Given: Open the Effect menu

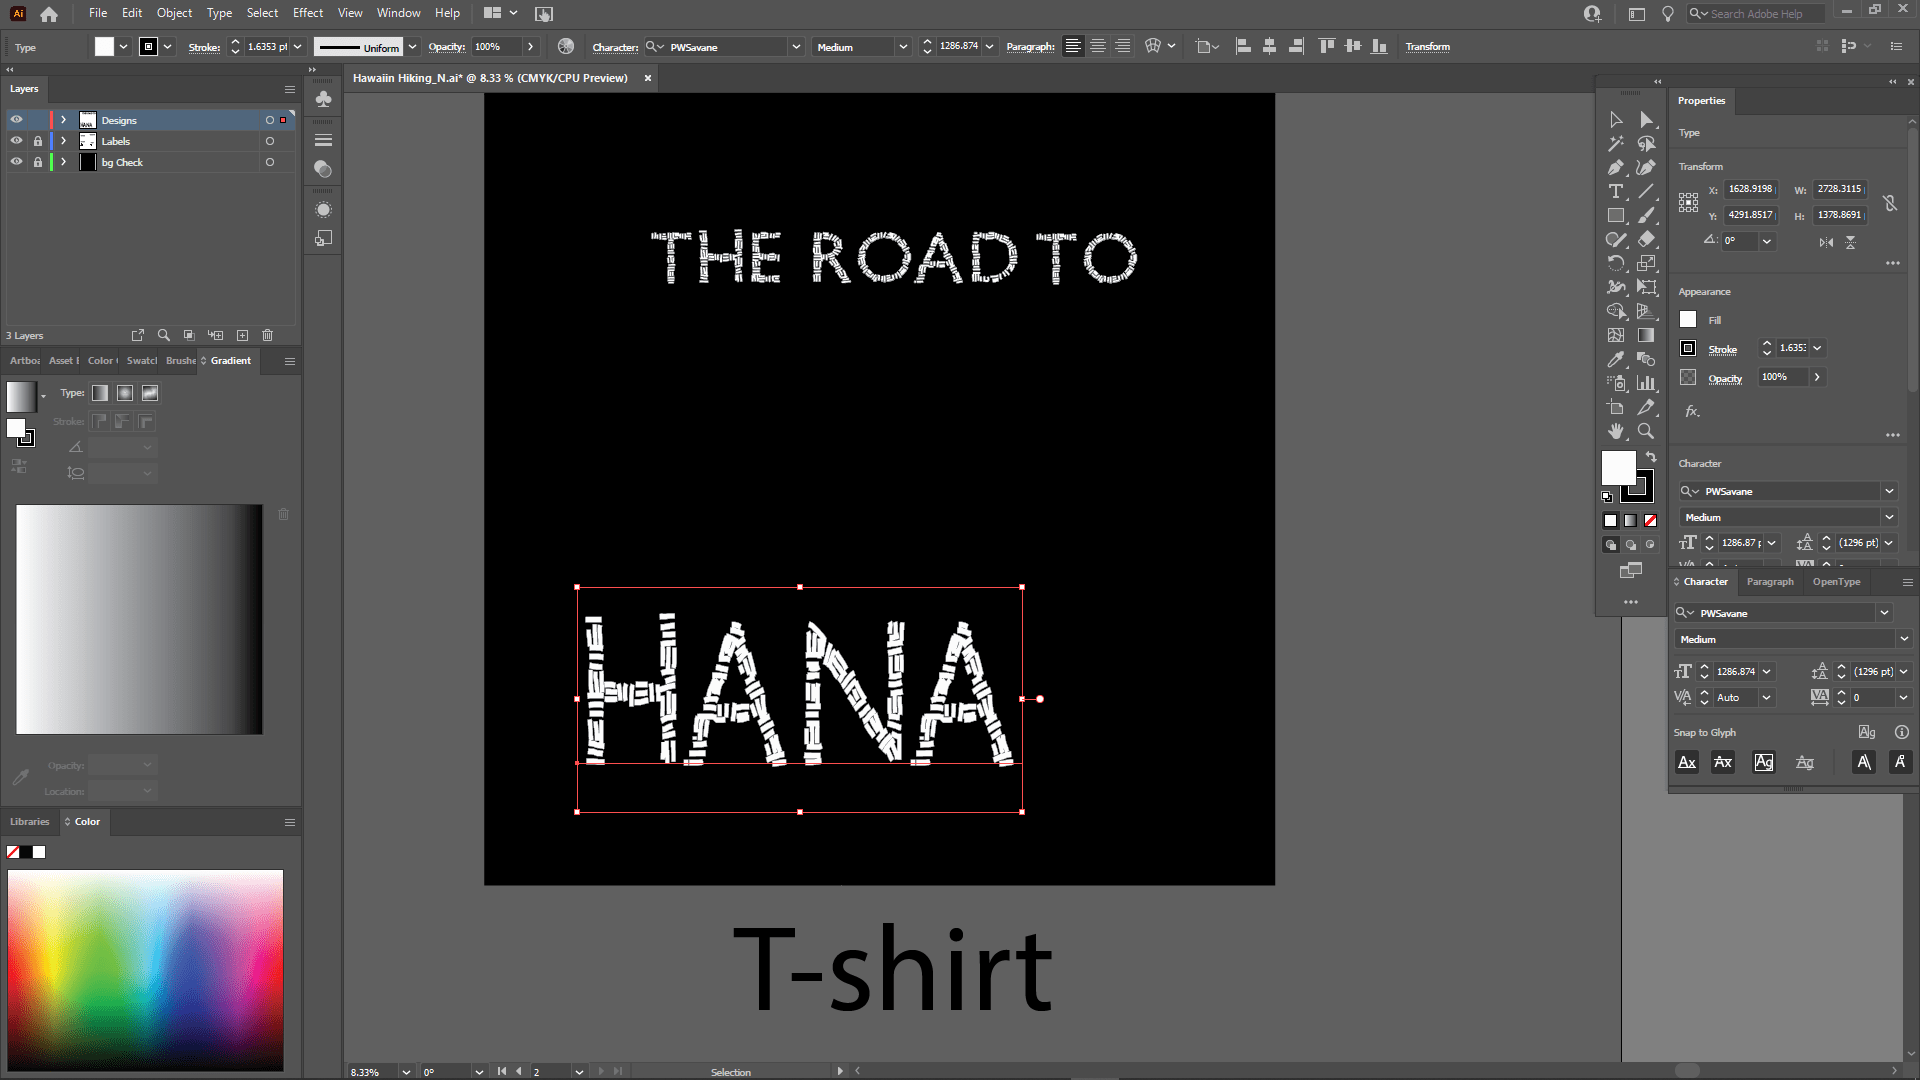Looking at the screenshot, I should 307,13.
